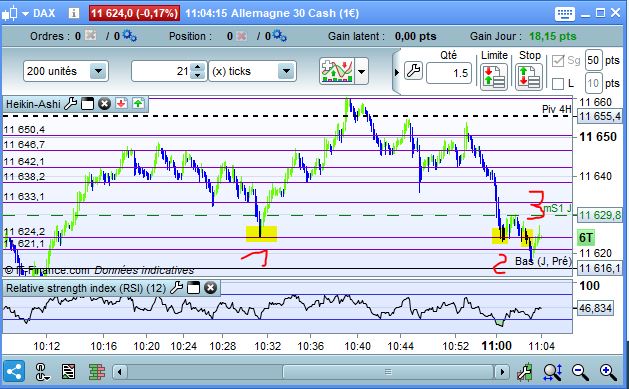Click the Gain Jour 18,15 pts value
This screenshot has height=389, width=629.
click(552, 36)
